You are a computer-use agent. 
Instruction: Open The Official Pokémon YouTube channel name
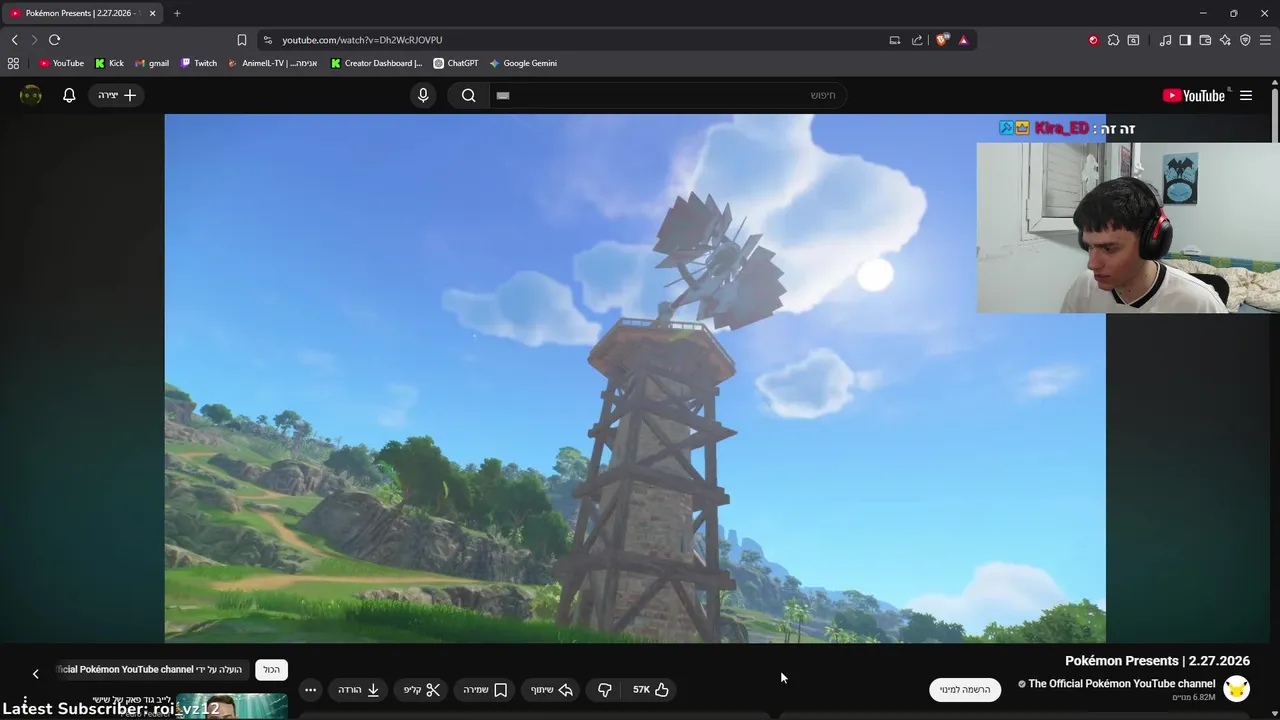(x=1122, y=684)
